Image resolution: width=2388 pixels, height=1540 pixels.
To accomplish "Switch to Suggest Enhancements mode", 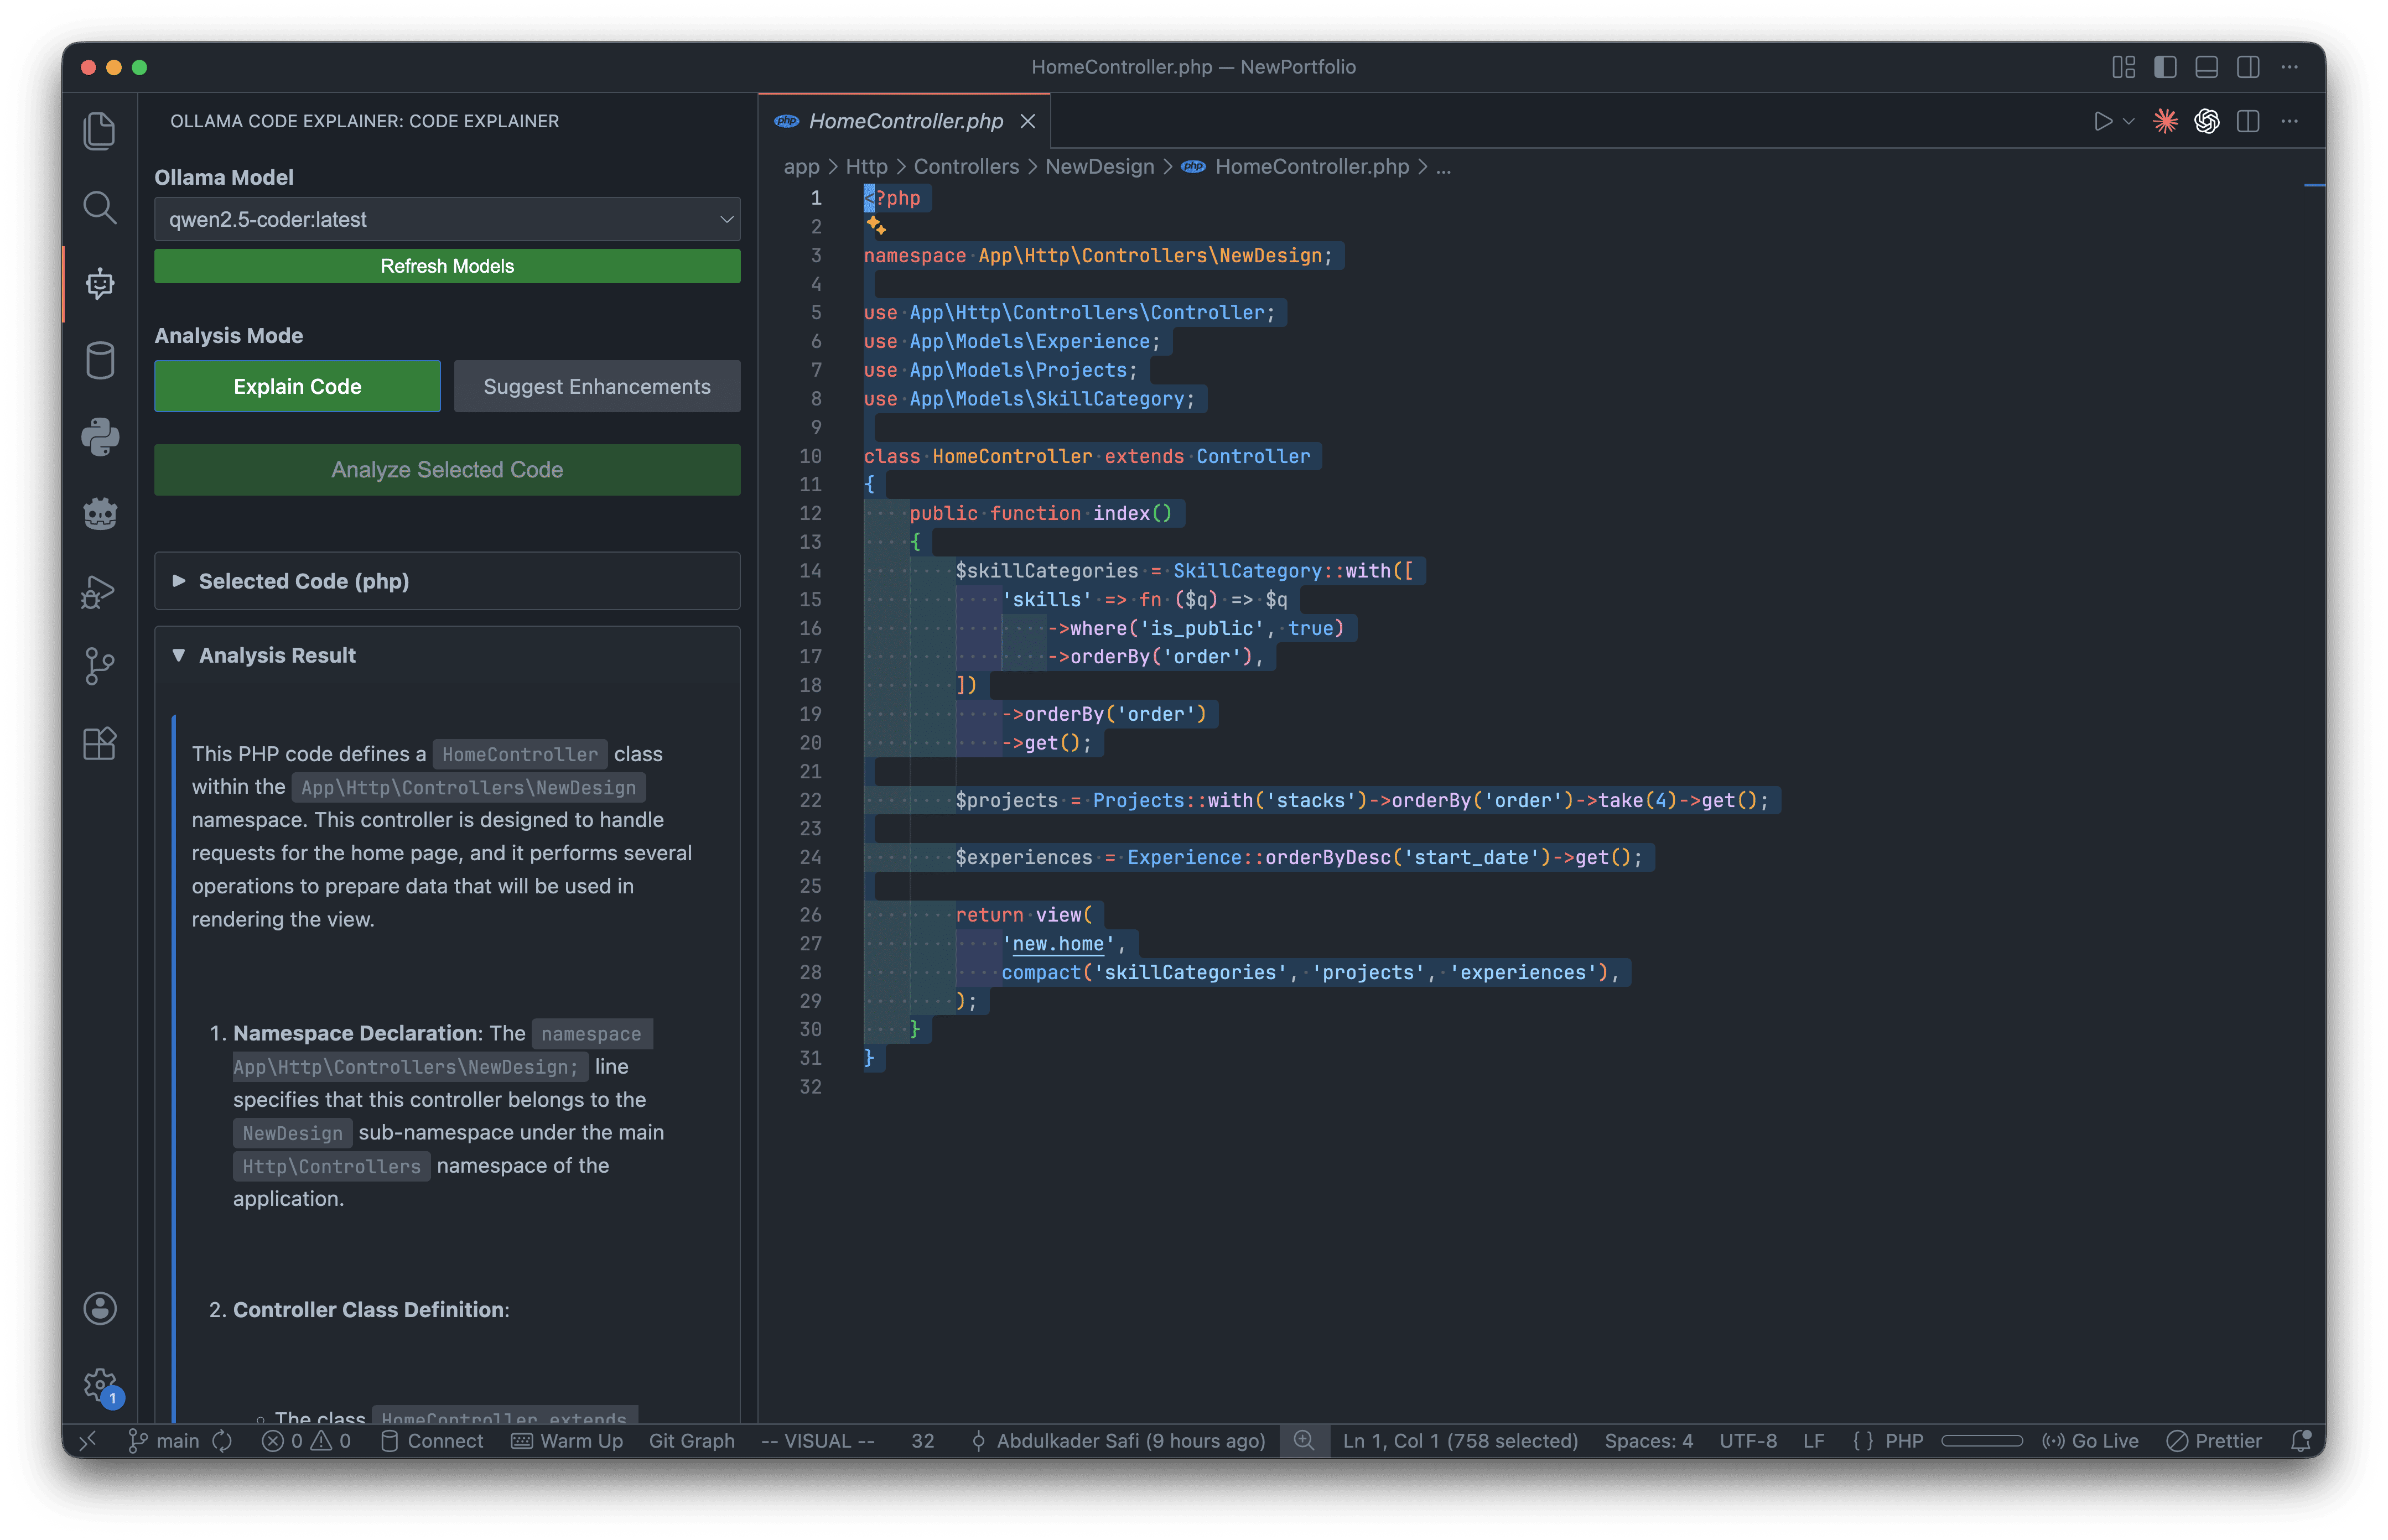I will [597, 386].
